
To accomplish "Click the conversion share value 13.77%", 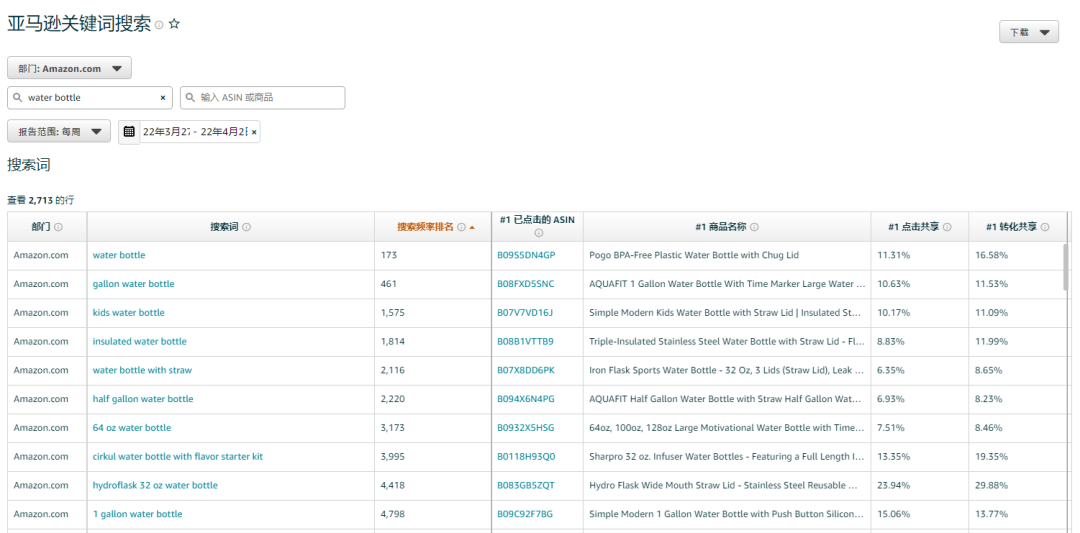I will point(989,514).
